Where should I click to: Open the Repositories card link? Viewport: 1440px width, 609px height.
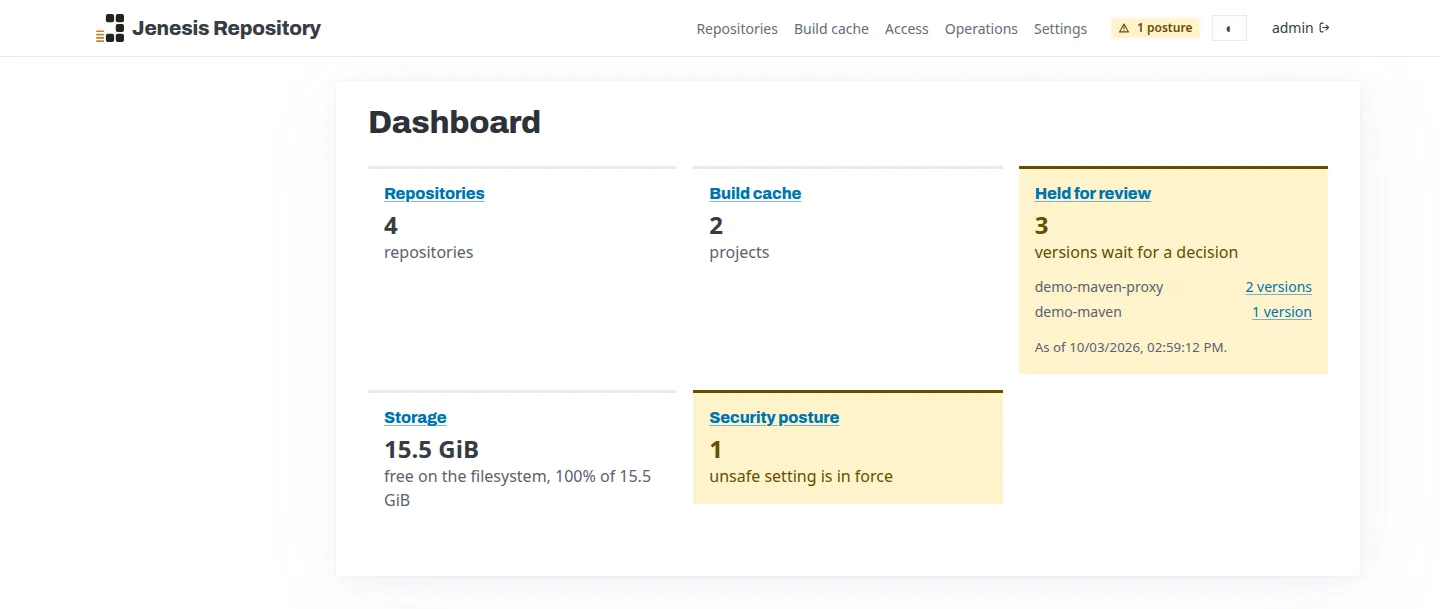tap(434, 193)
